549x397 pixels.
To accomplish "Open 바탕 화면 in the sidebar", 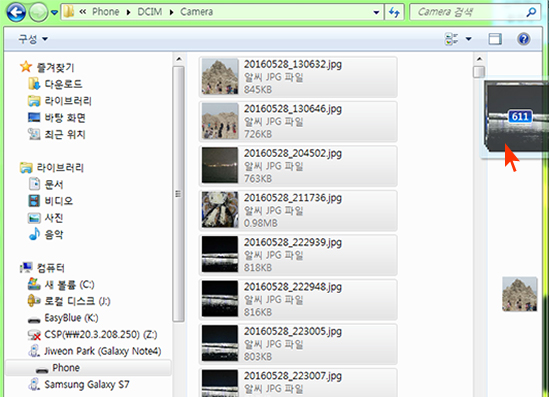I will click(x=65, y=118).
